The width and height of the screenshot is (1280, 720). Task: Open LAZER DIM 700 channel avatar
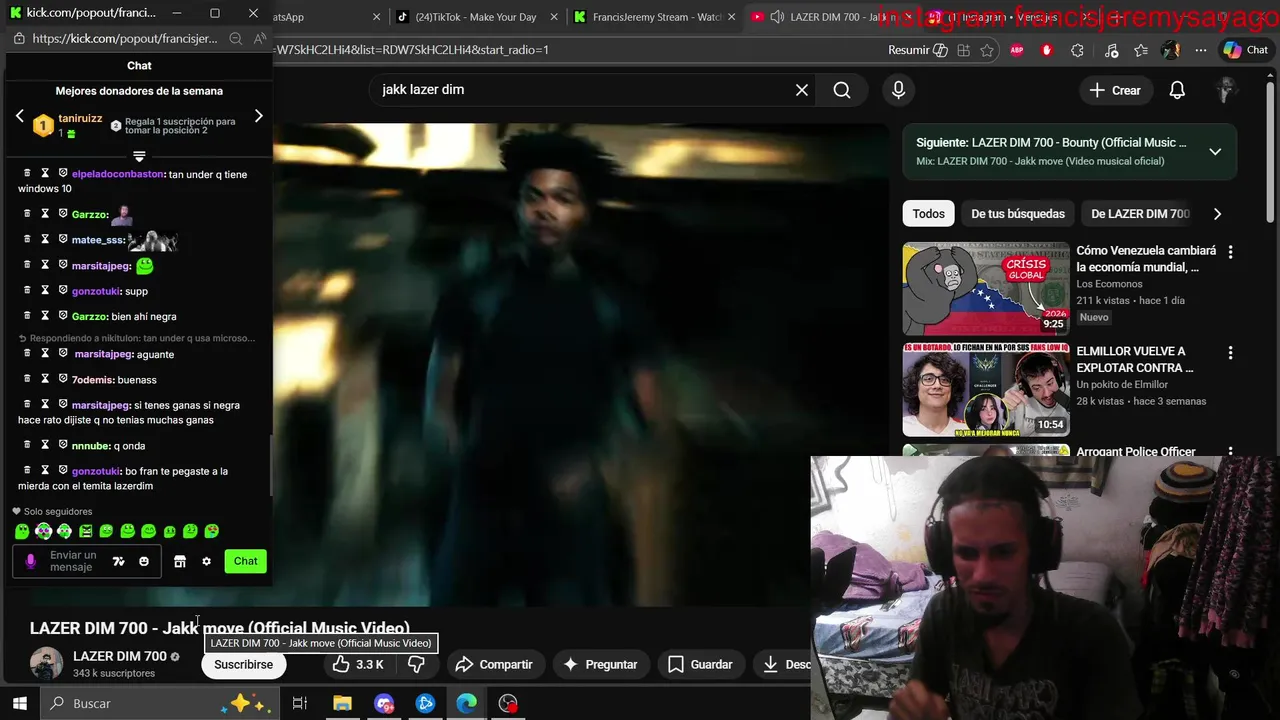(46, 664)
